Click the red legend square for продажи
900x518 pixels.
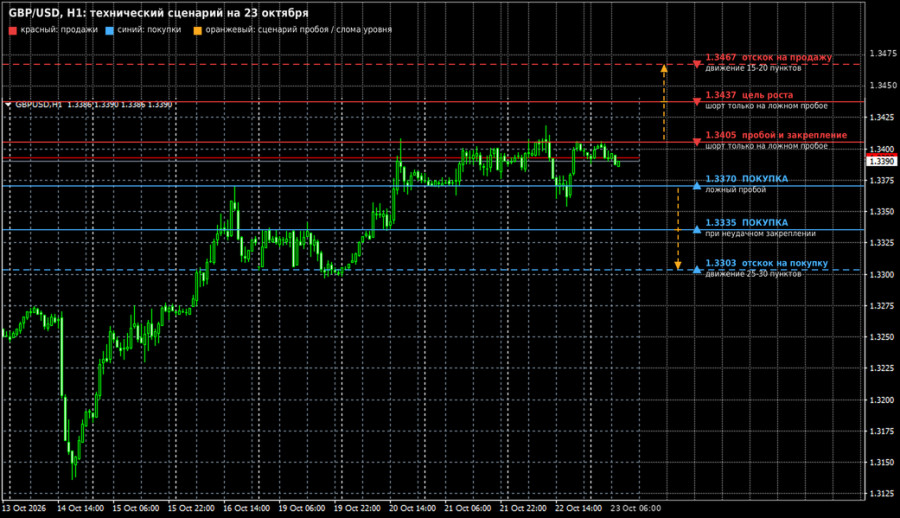pyautogui.click(x=13, y=30)
